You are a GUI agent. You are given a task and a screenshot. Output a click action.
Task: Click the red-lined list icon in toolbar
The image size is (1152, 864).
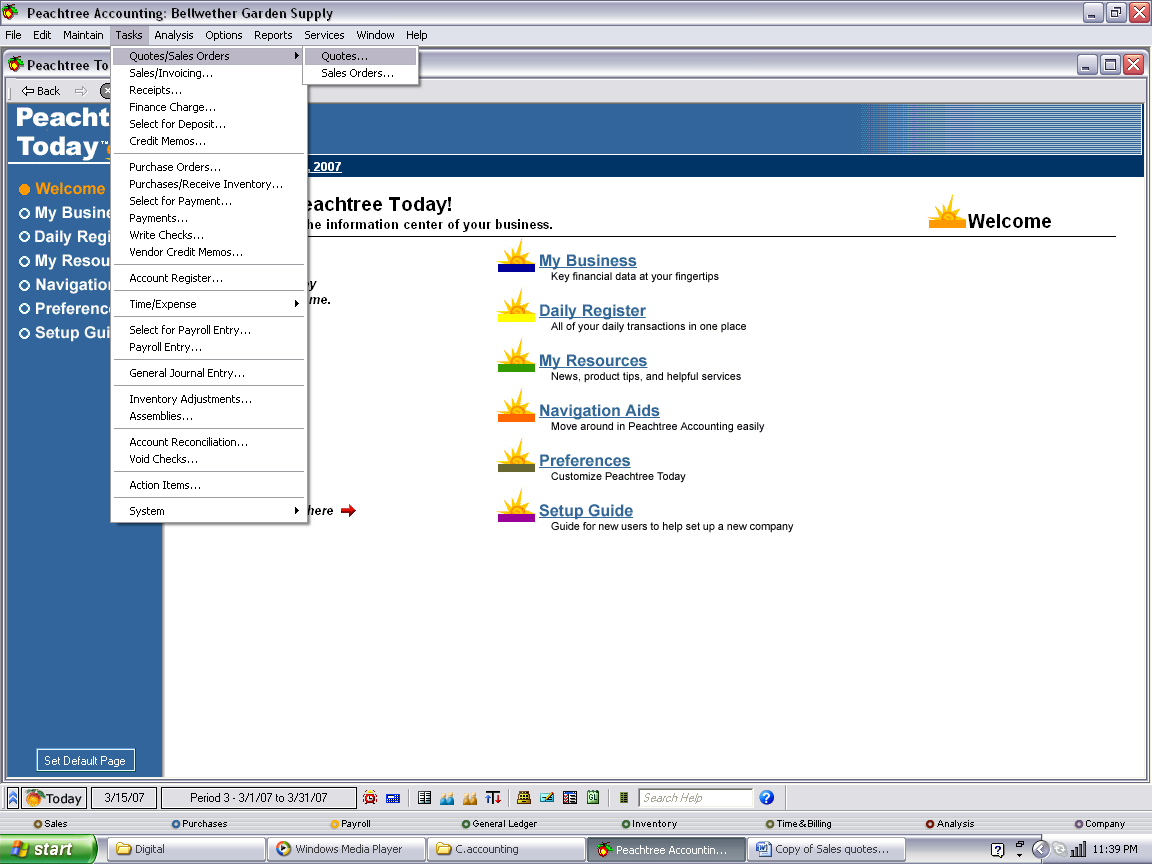click(570, 798)
